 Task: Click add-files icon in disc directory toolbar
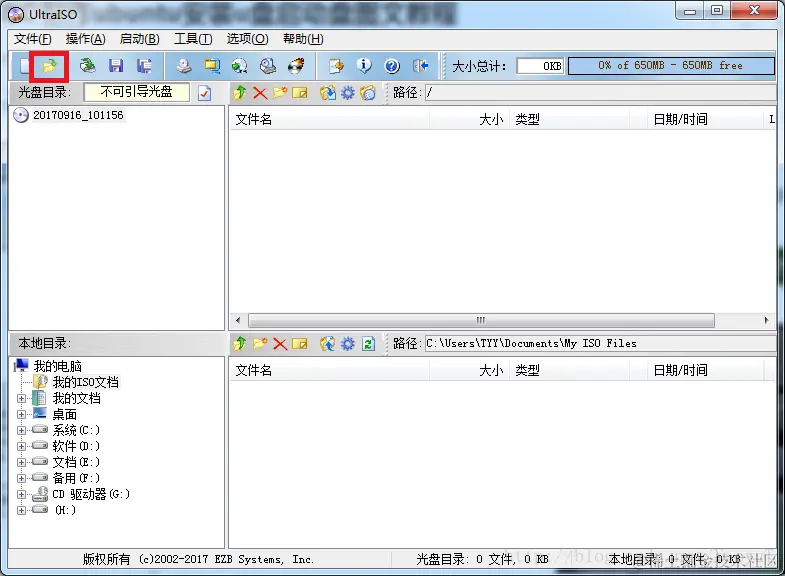tap(328, 93)
